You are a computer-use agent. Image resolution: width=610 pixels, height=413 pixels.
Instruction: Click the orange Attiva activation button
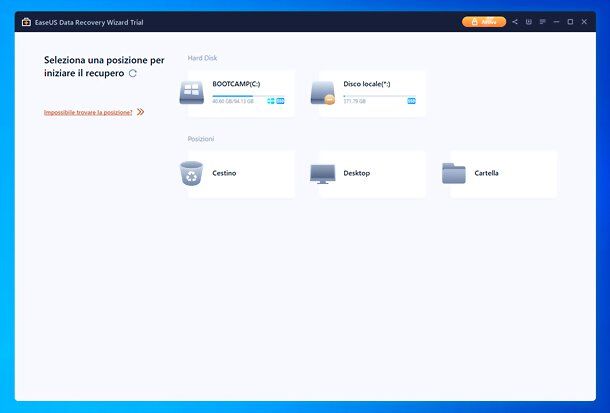point(484,22)
